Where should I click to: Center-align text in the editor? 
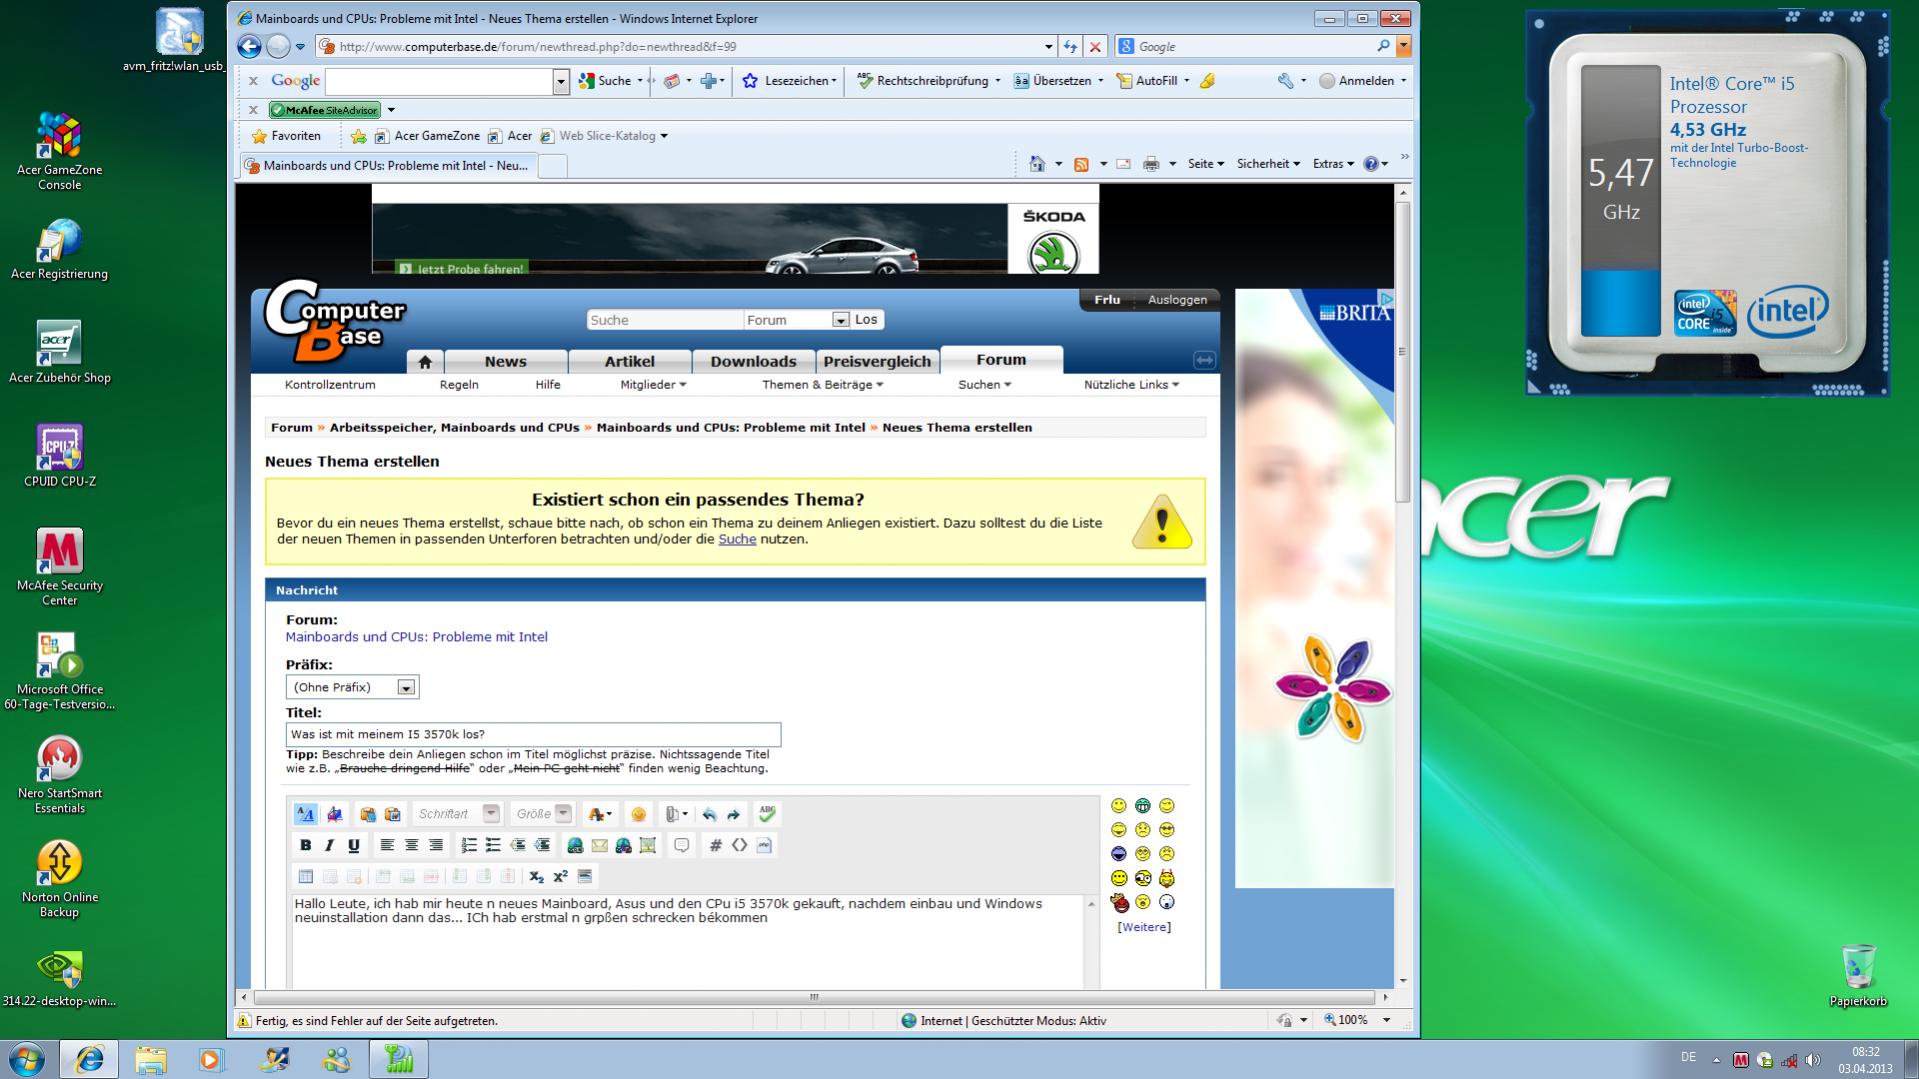coord(411,845)
